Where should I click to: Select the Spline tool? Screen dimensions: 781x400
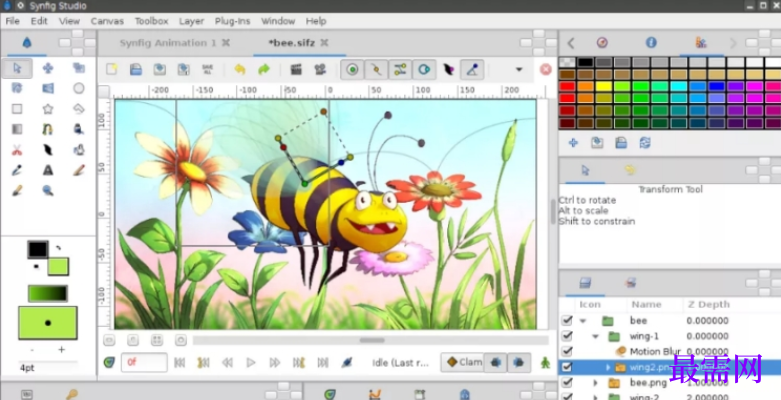[48, 130]
